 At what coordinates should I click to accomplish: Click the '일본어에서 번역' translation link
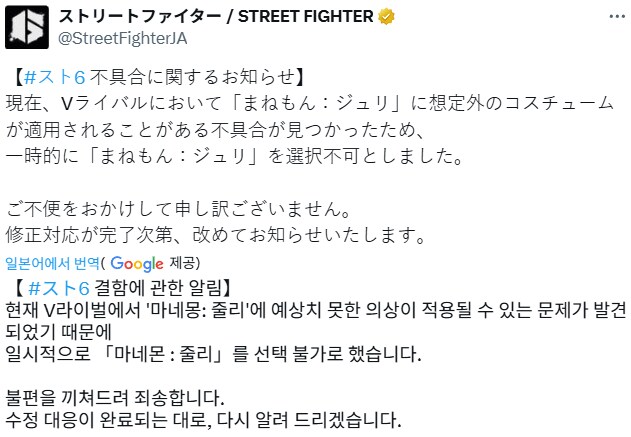53,264
